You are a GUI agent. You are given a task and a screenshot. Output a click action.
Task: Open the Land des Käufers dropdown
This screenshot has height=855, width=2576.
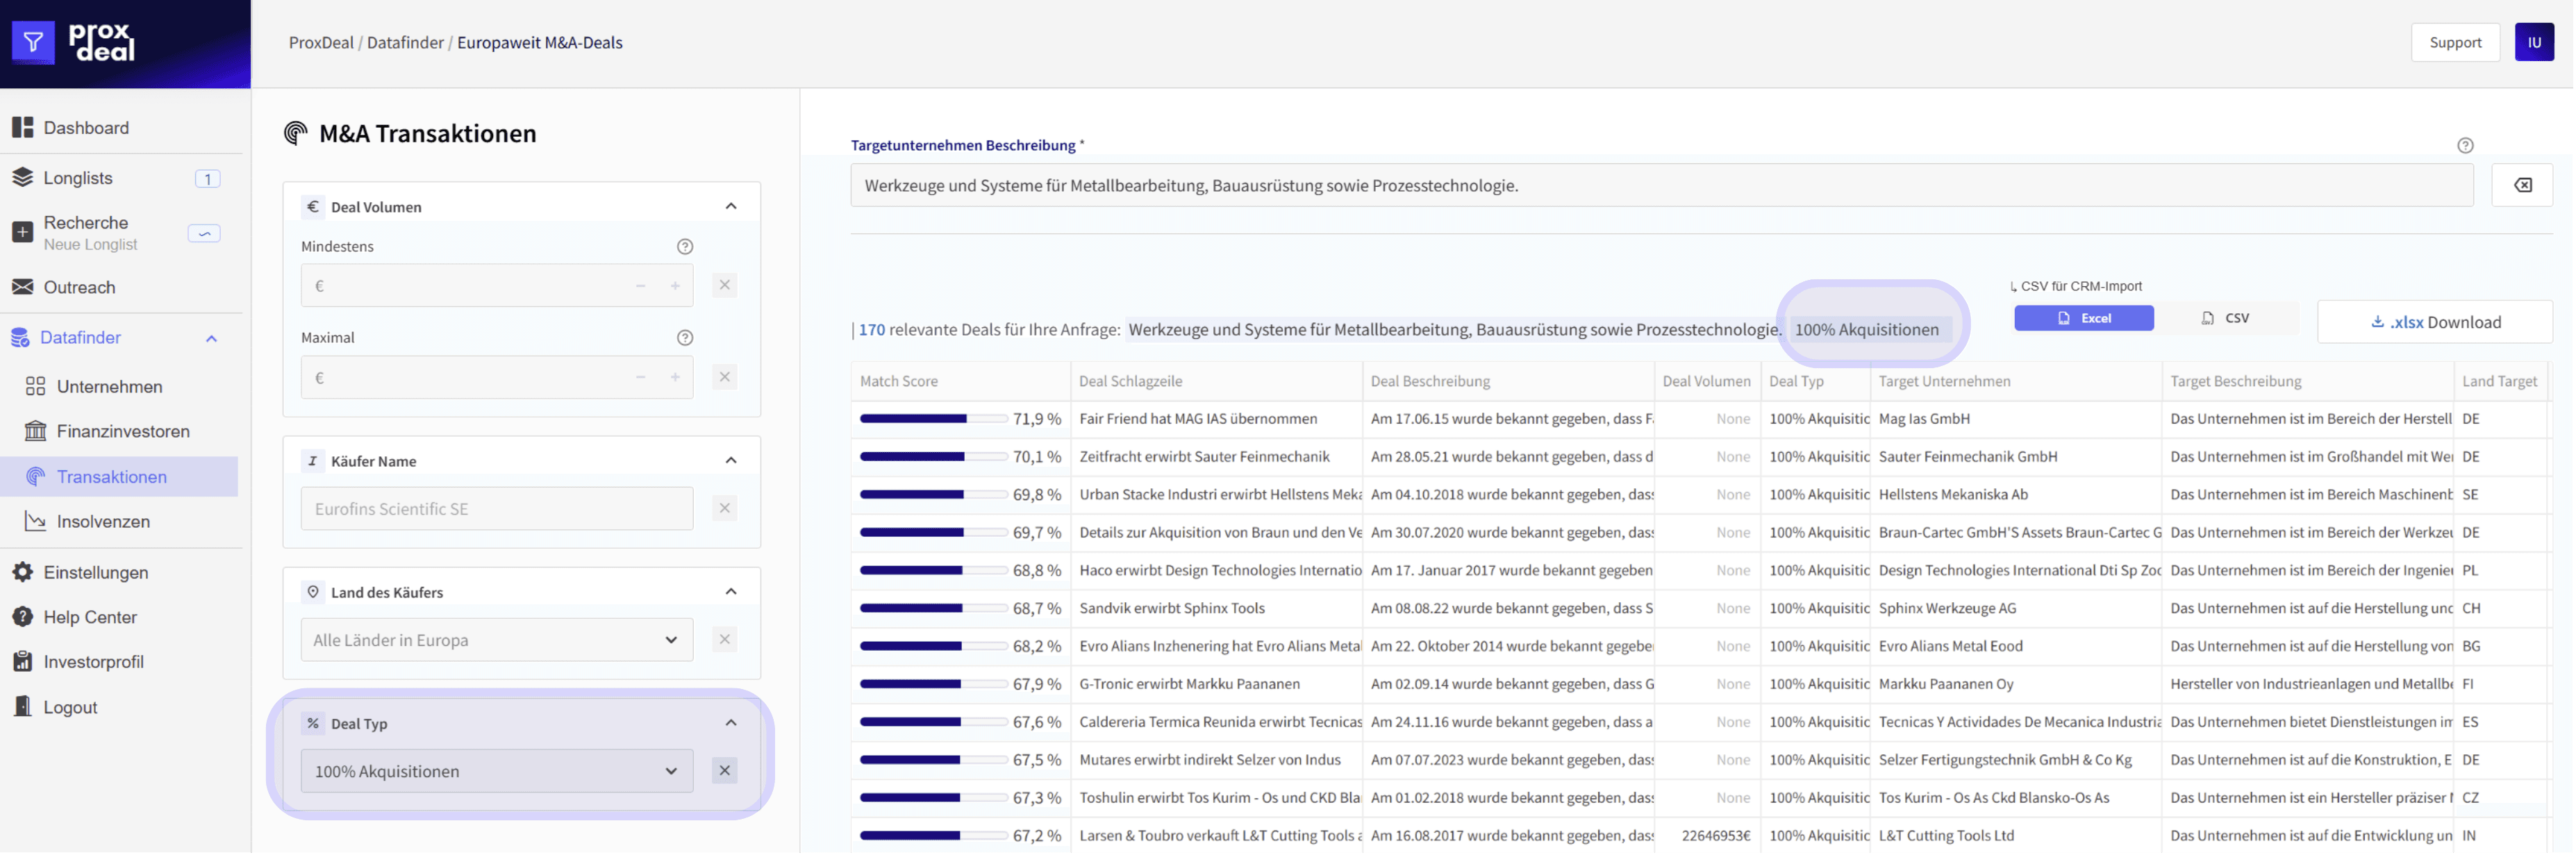[x=496, y=640]
